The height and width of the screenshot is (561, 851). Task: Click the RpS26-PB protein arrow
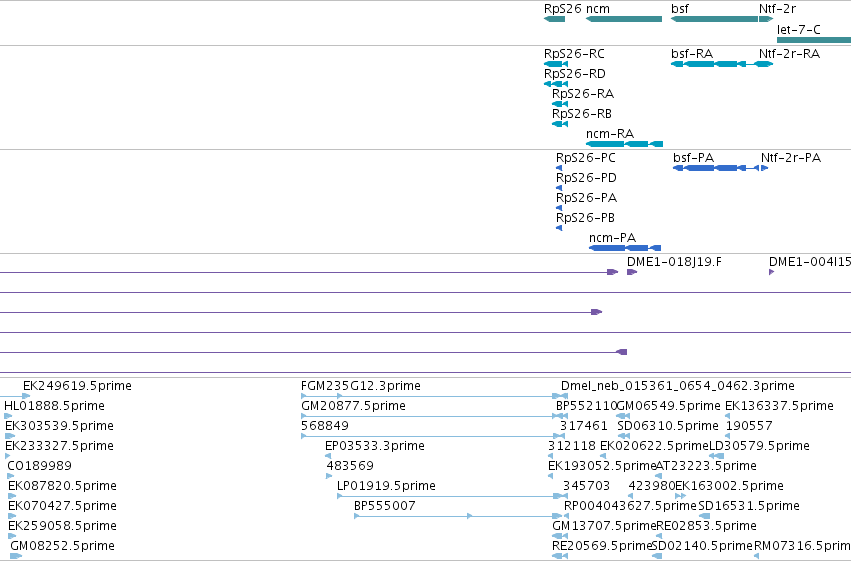(559, 228)
